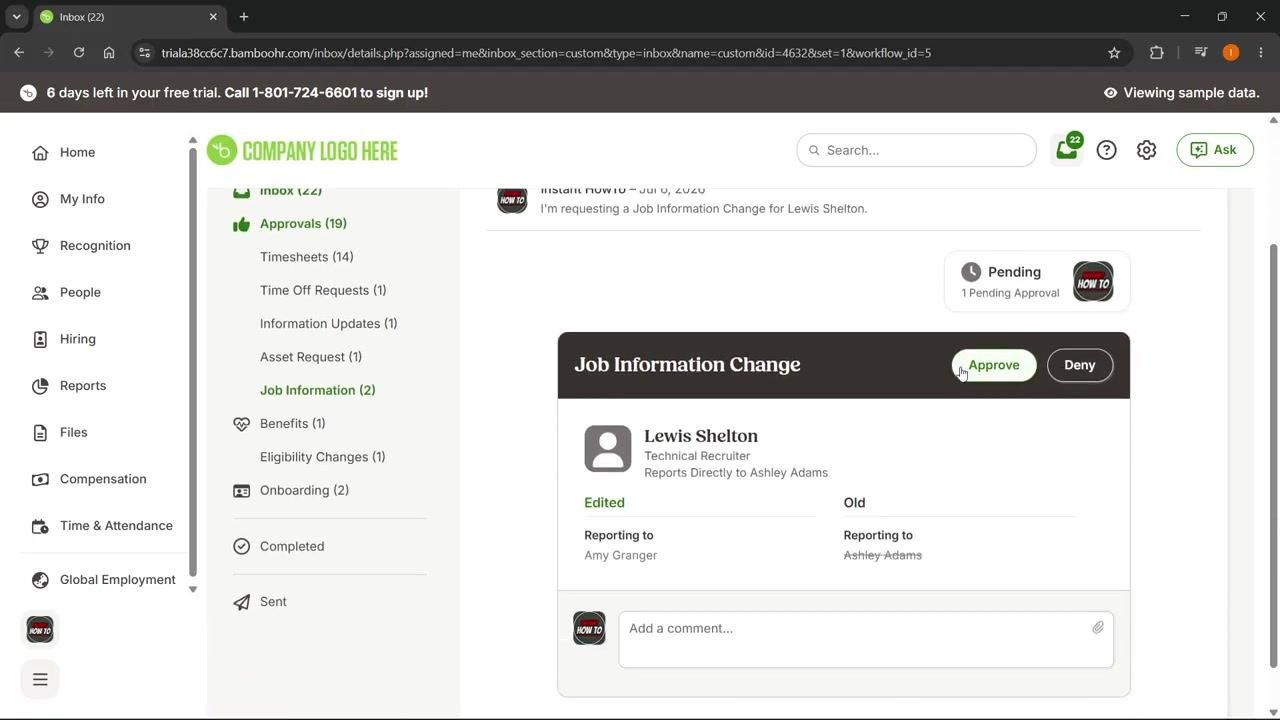Open Time Off Requests (1)
Viewport: 1280px width, 720px height.
point(323,290)
